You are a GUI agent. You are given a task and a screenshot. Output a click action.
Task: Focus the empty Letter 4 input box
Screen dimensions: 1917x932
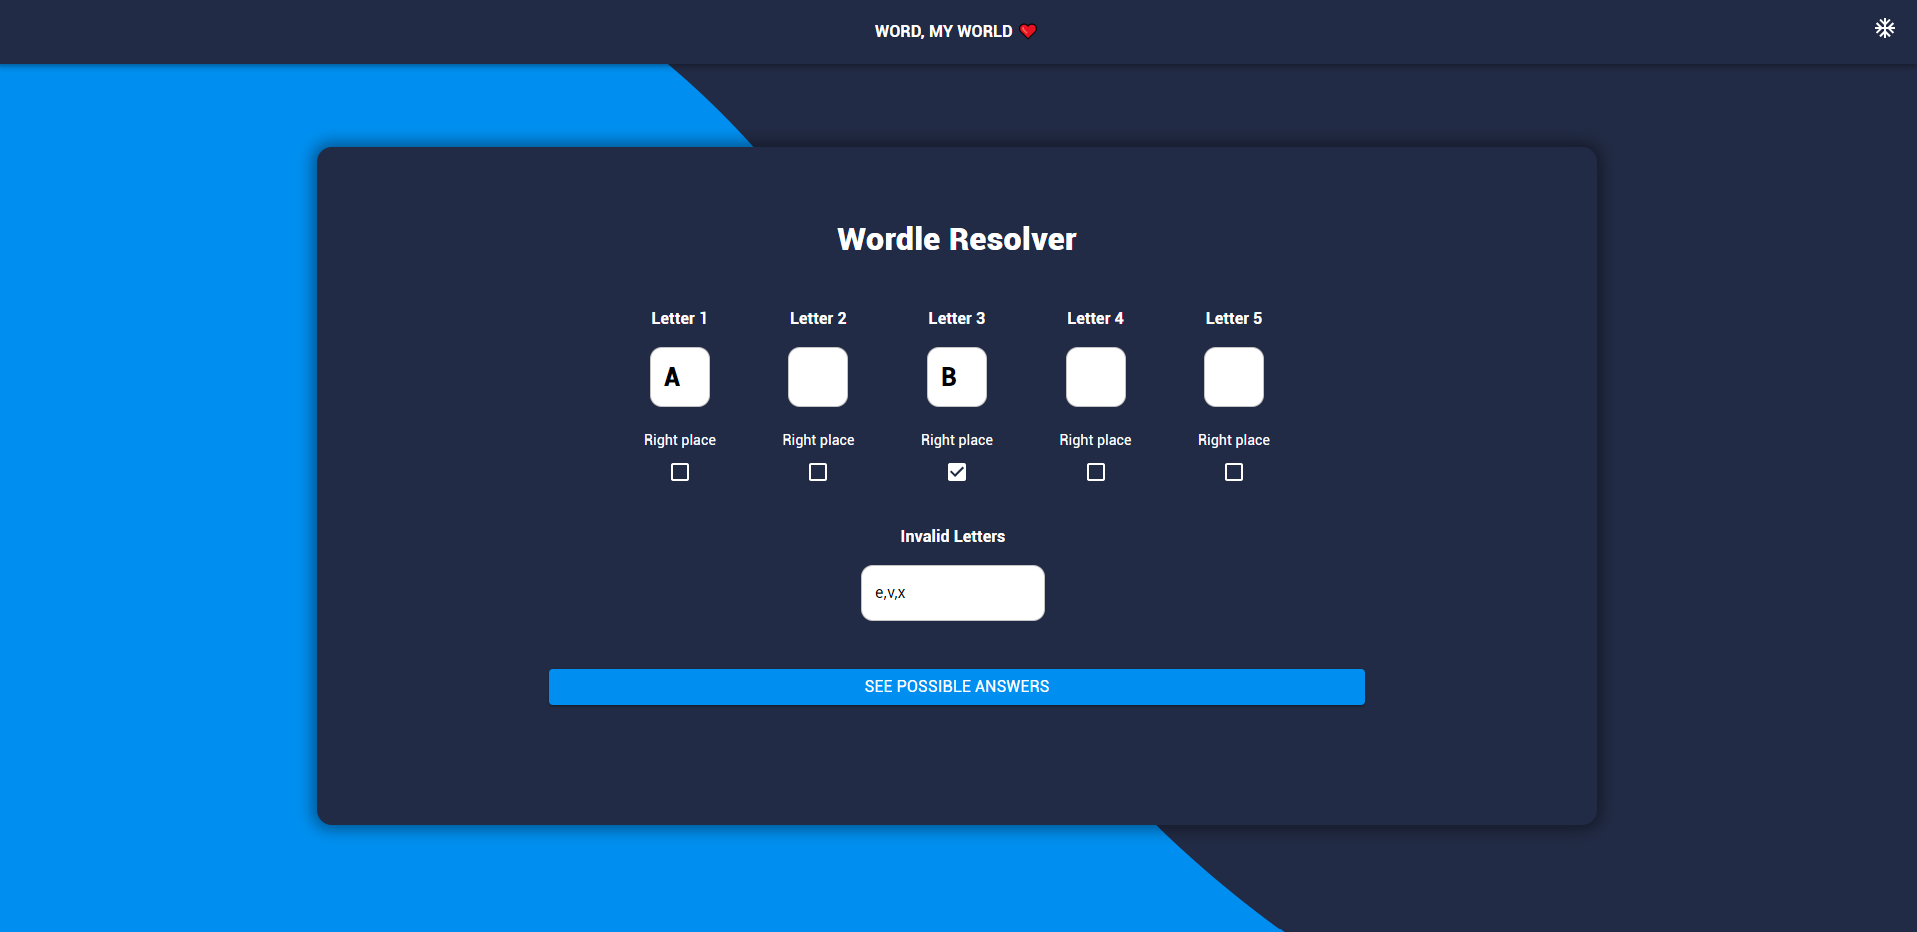[1096, 377]
